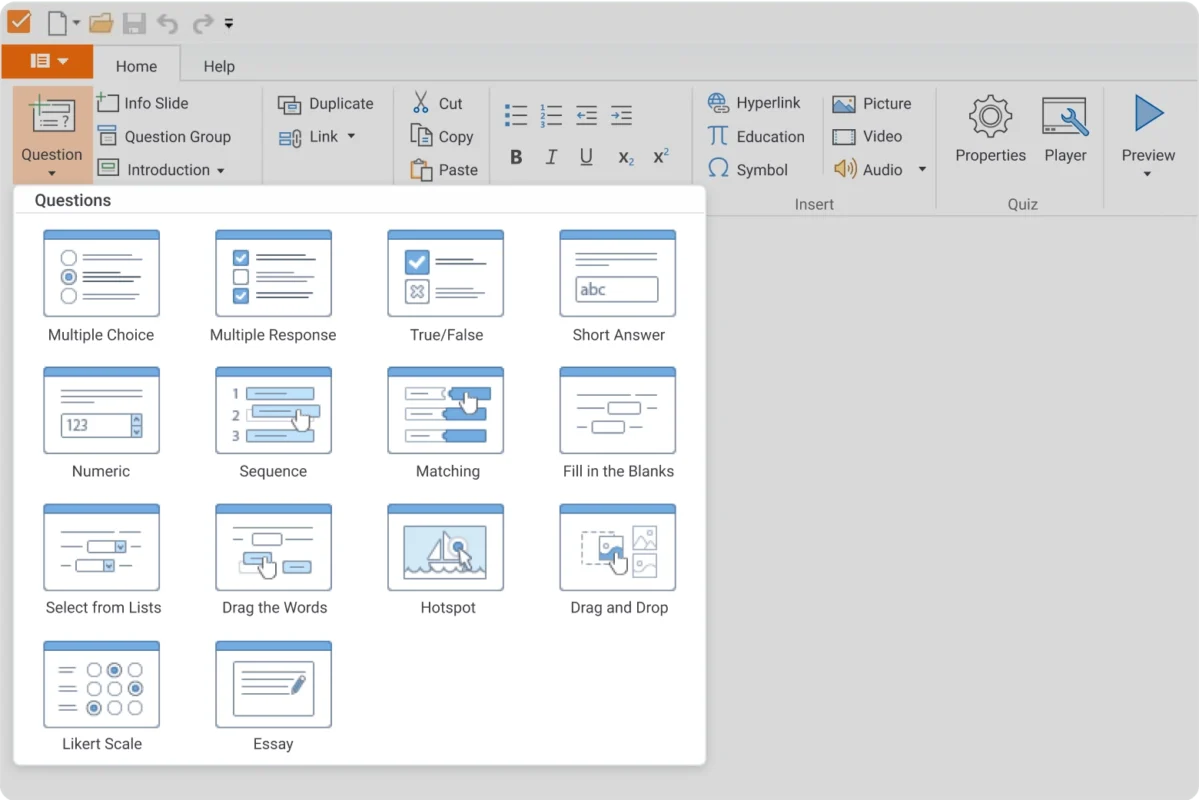Duplicate the selected slide
Image resolution: width=1199 pixels, height=800 pixels.
pyautogui.click(x=326, y=103)
